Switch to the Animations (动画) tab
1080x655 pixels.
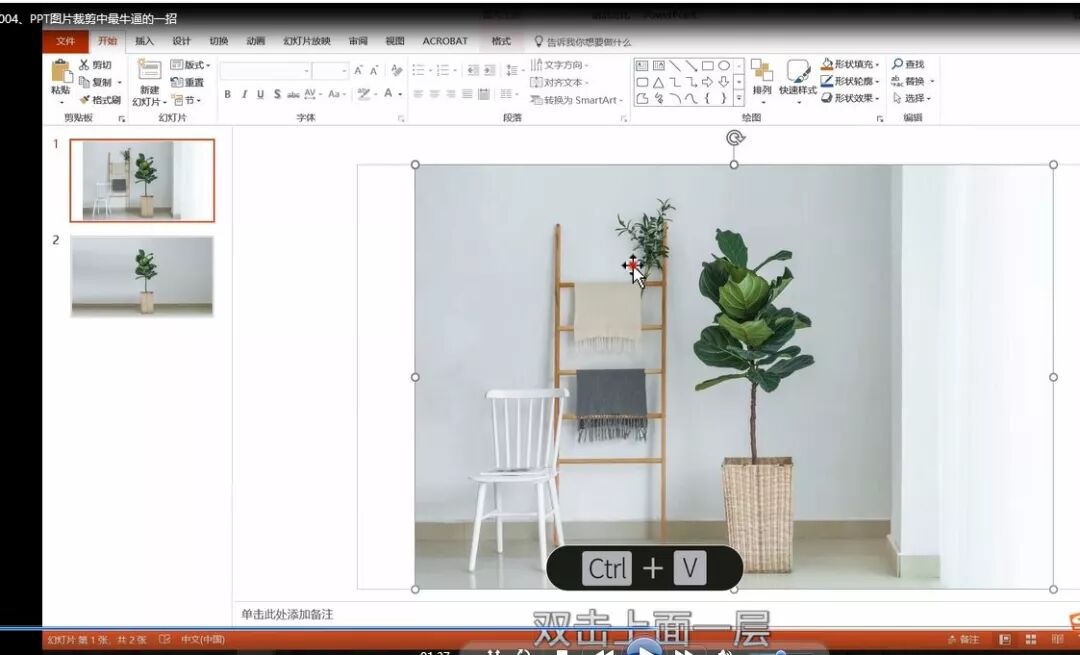pyautogui.click(x=256, y=41)
